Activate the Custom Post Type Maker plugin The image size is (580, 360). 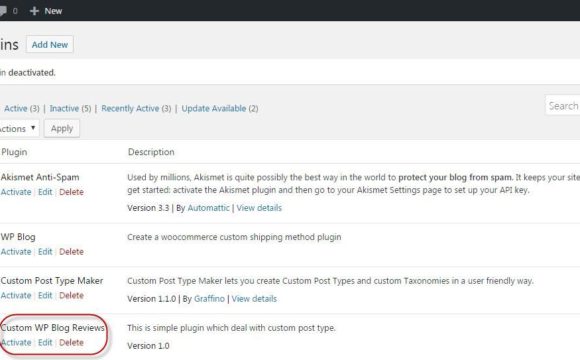(16, 295)
